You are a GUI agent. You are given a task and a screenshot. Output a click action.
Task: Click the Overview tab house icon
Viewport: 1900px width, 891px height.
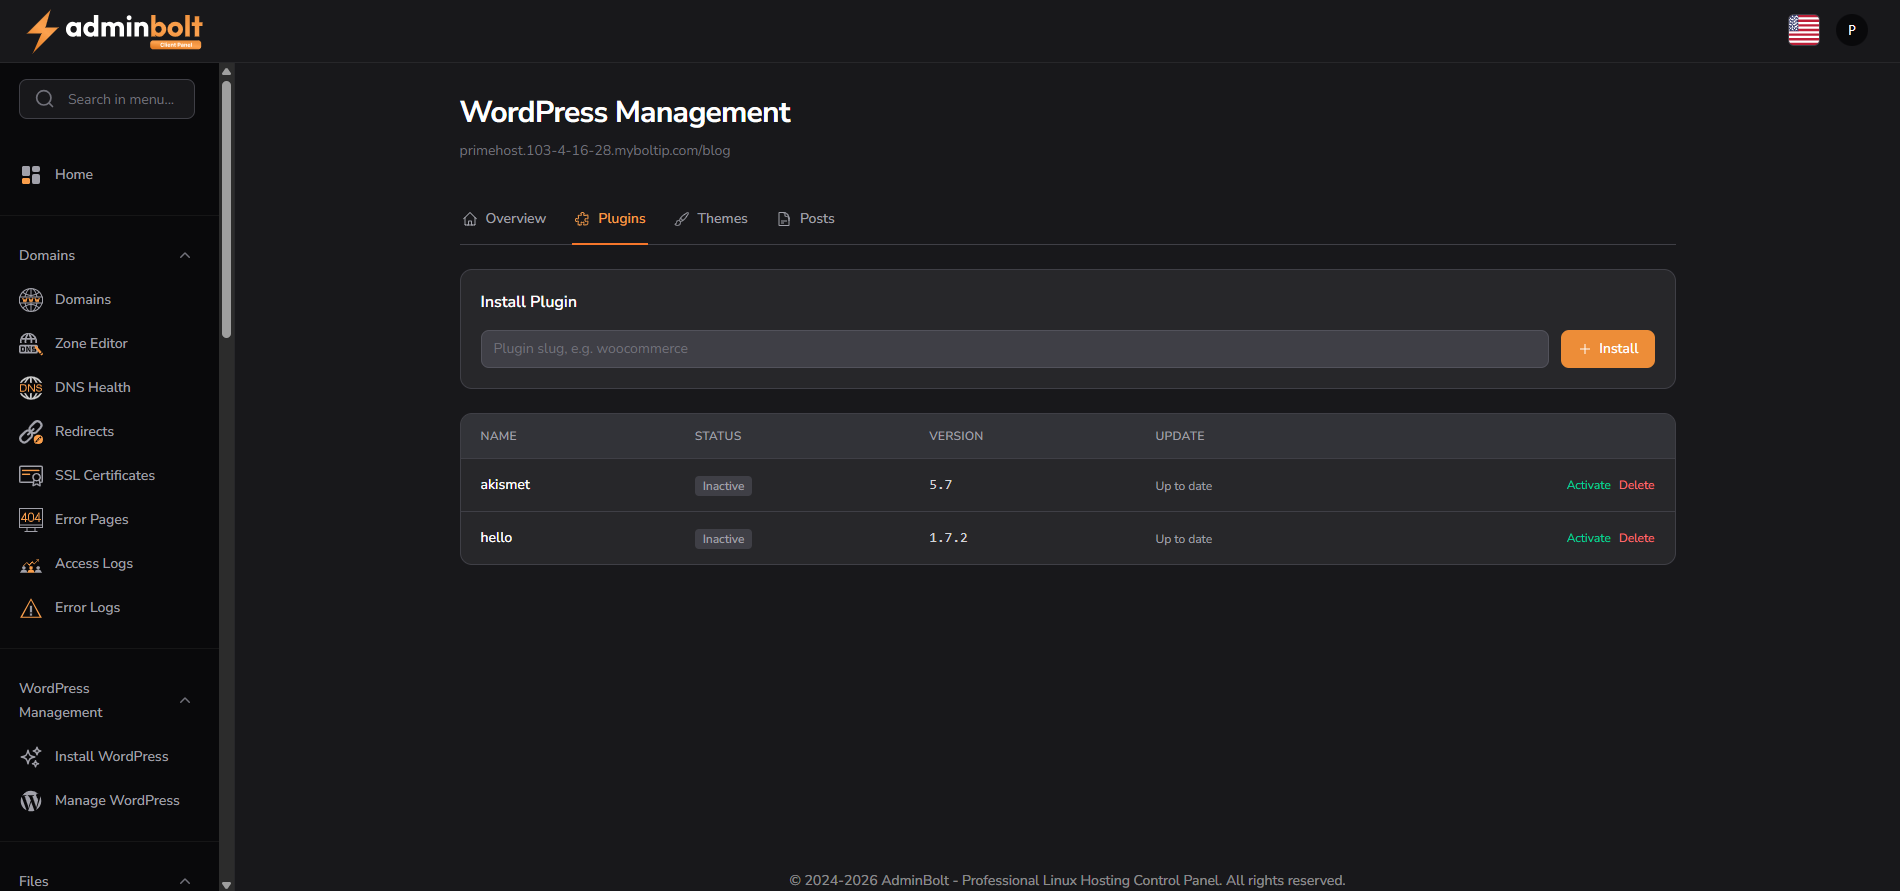point(470,219)
